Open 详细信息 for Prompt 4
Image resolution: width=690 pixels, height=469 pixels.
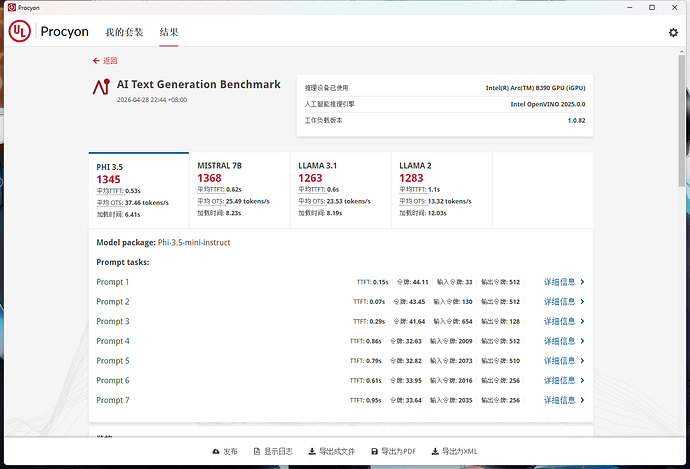pos(560,341)
